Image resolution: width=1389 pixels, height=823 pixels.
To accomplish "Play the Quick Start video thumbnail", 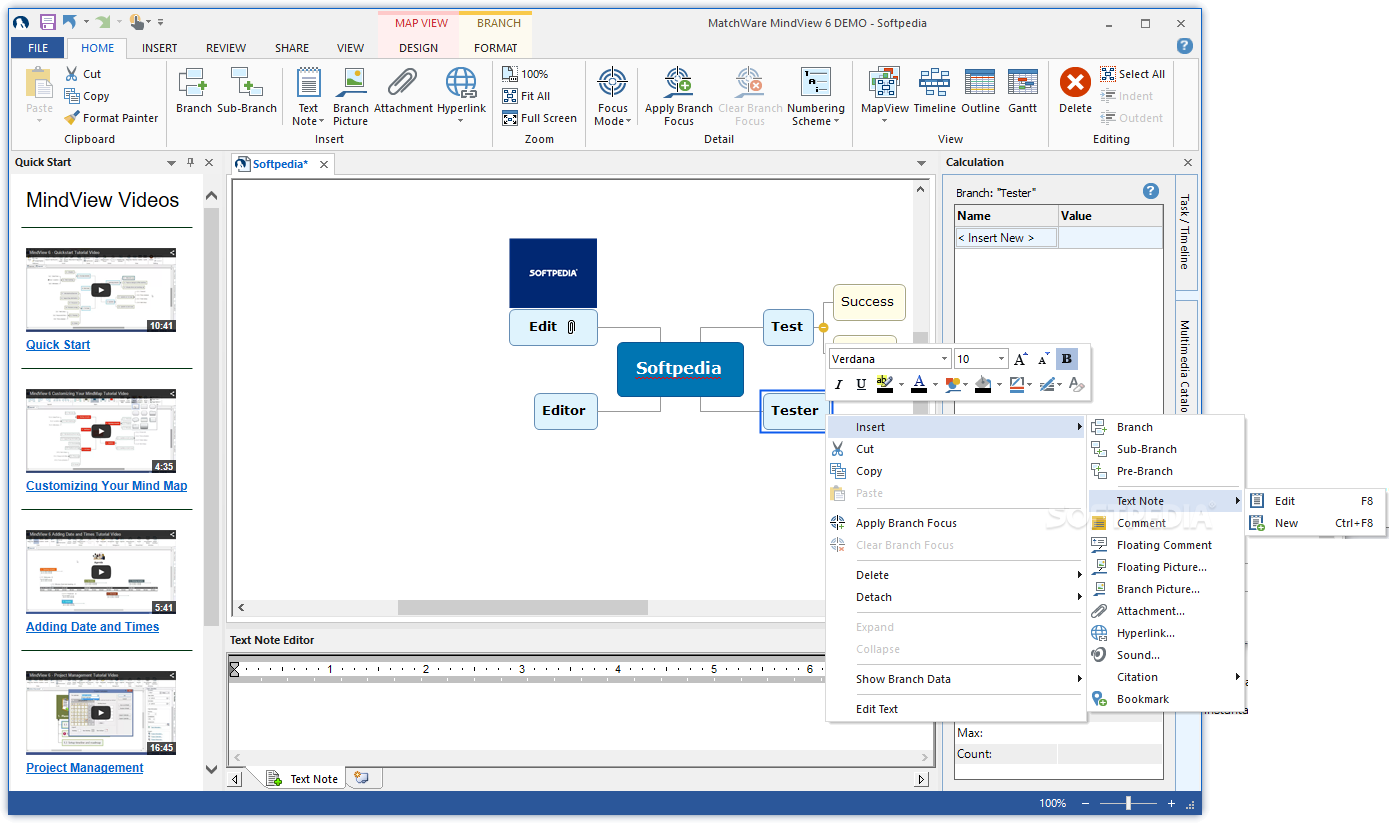I will click(101, 290).
